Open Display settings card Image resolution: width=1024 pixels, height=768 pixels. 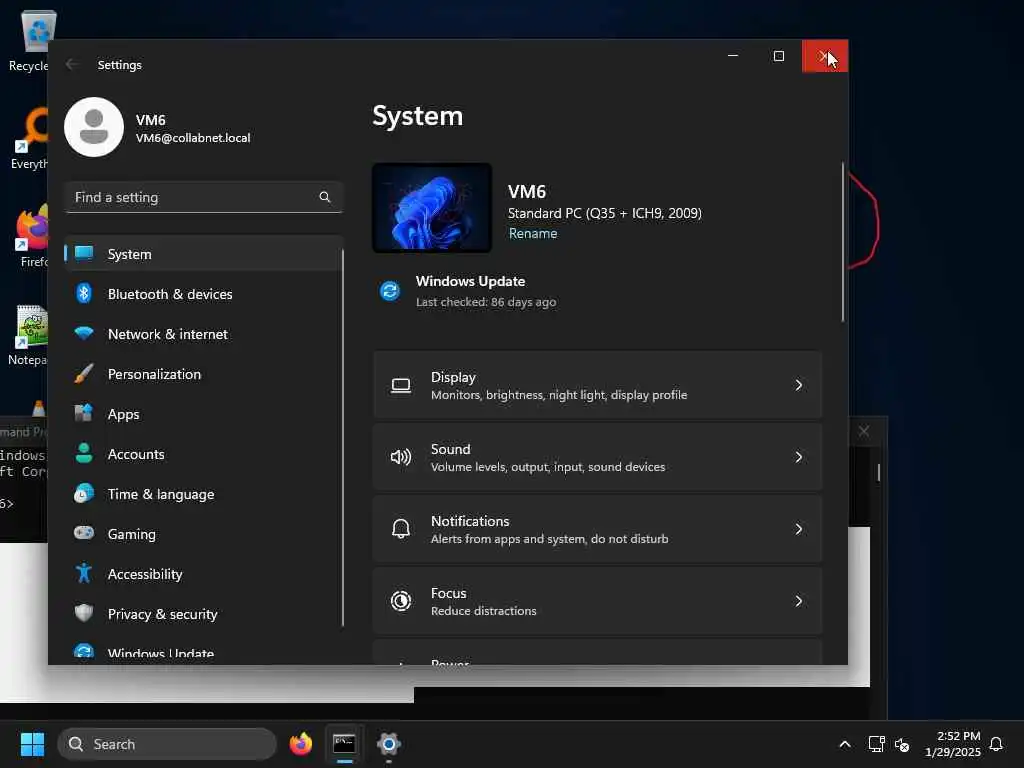(597, 385)
